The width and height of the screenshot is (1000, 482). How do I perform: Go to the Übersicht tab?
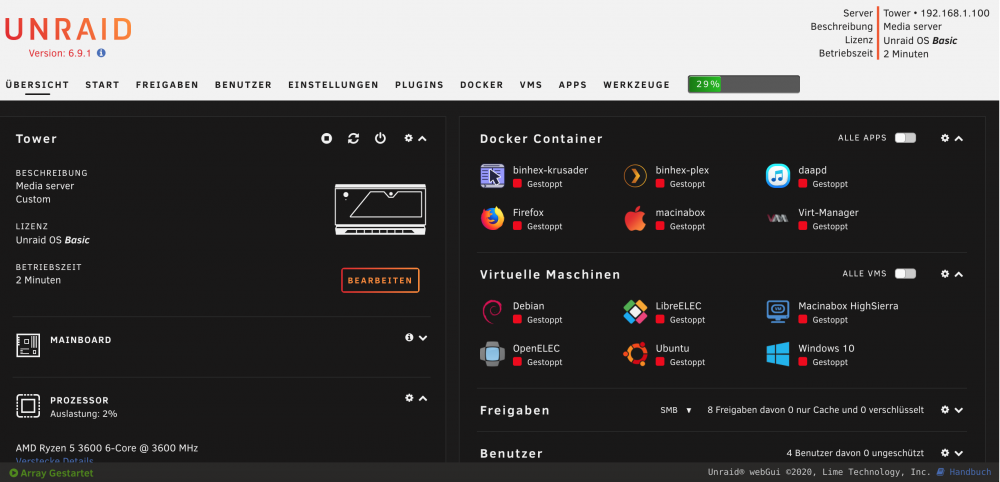point(37,85)
